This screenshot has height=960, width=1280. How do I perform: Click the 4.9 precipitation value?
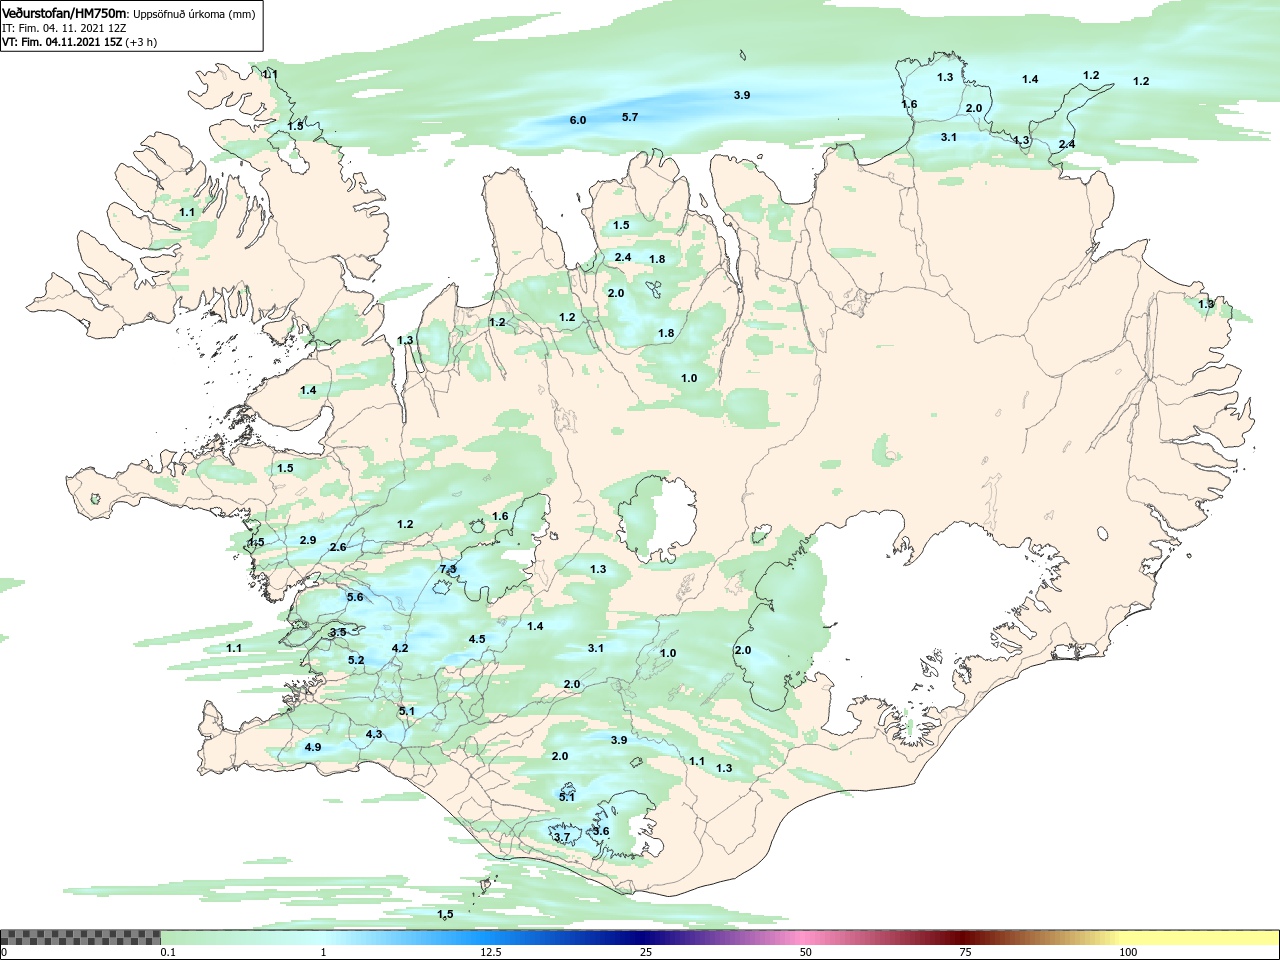pyautogui.click(x=313, y=747)
